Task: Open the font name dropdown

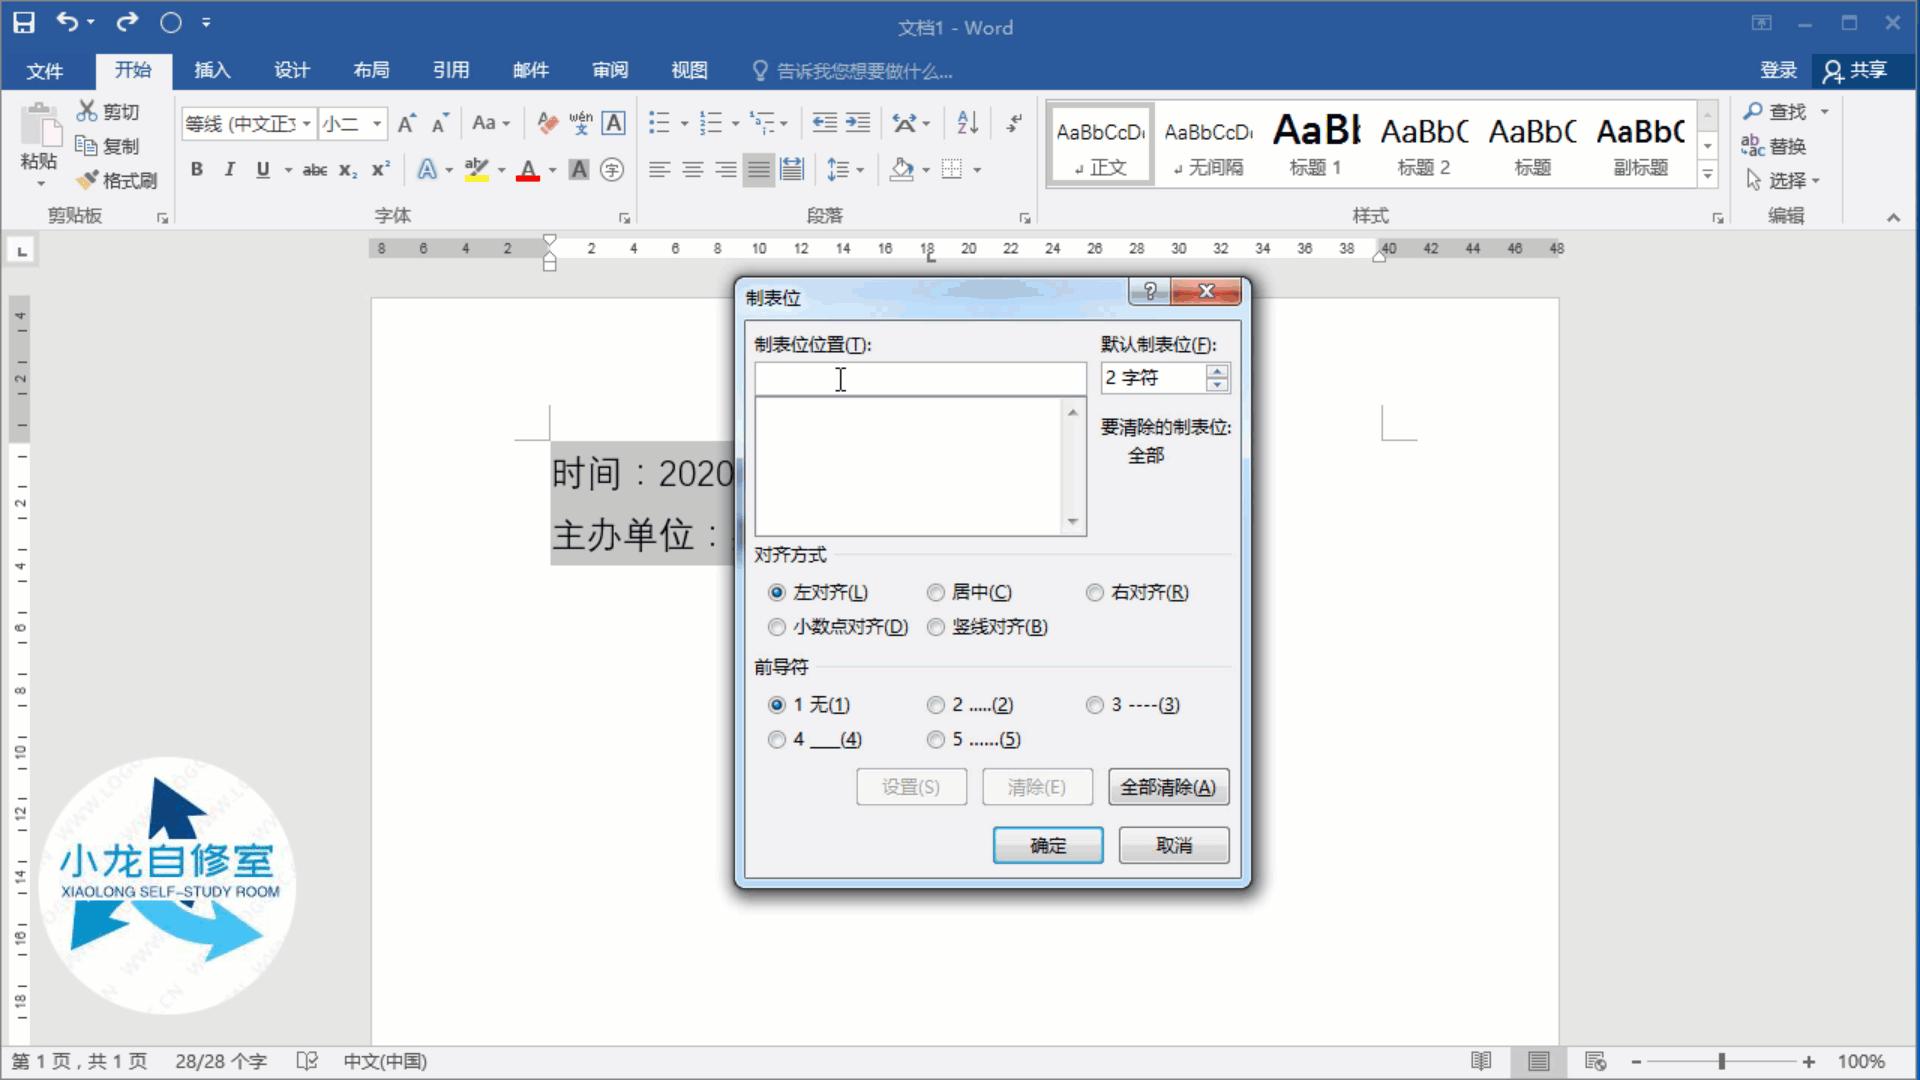Action: click(306, 123)
